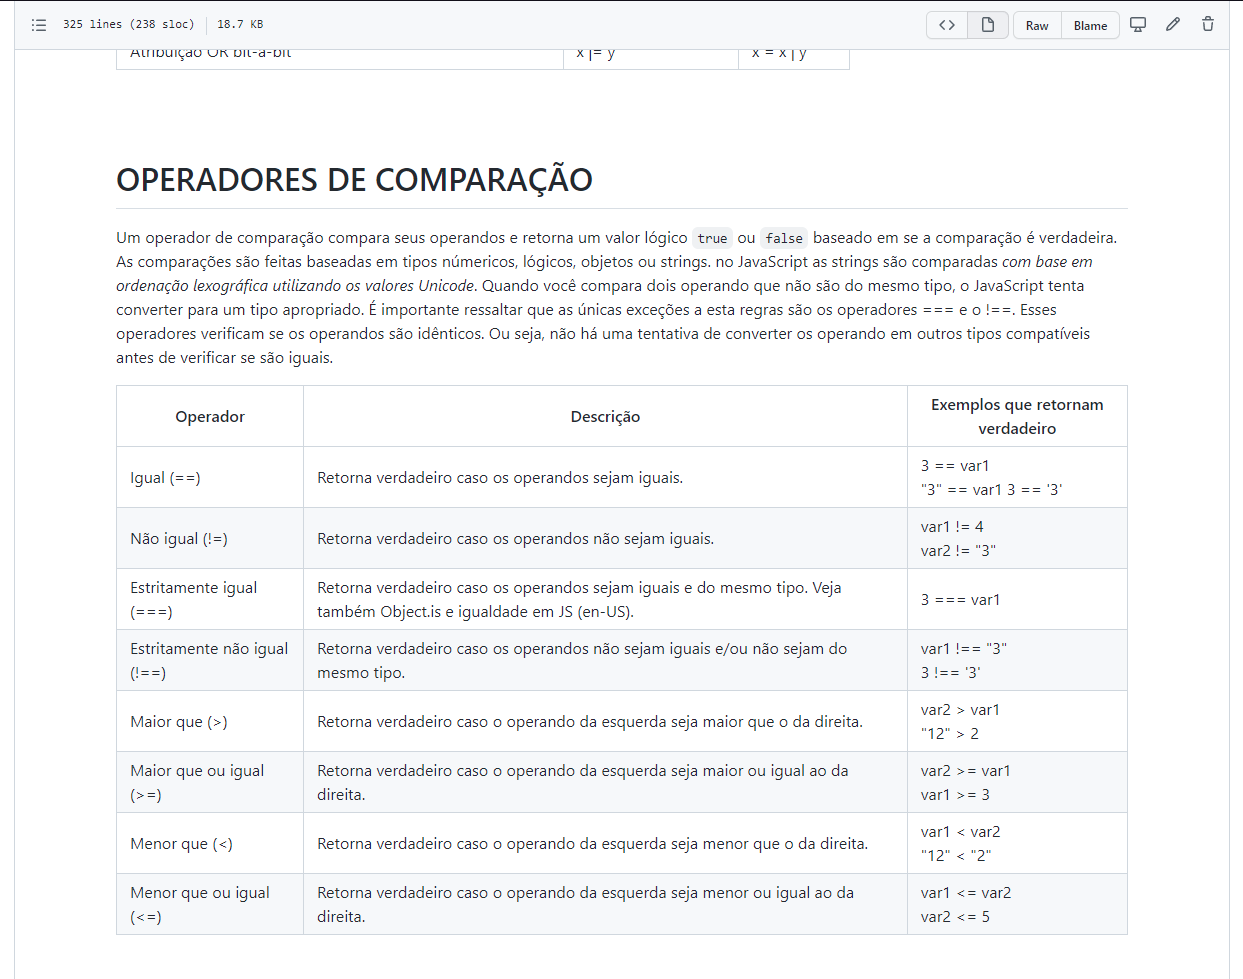
Task: Click the 'Maior que (>)' cell
Action: pyautogui.click(x=210, y=722)
